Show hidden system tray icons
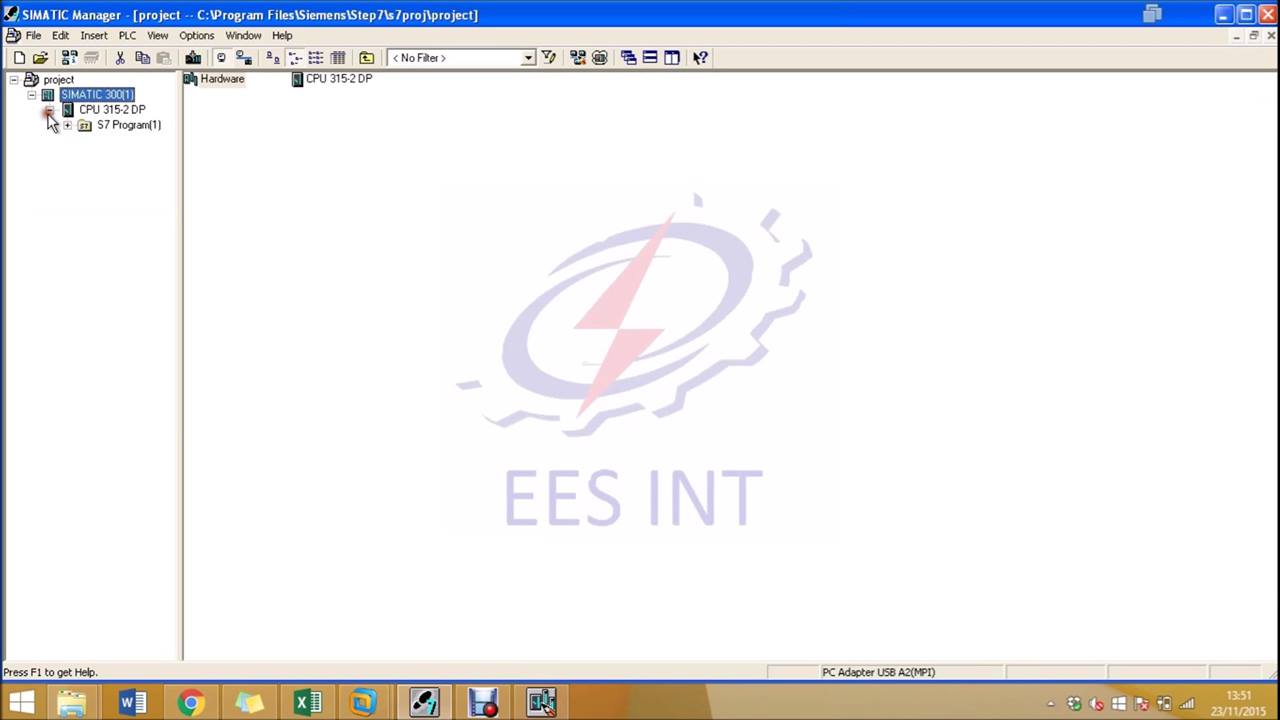1280x720 pixels. (1051, 704)
